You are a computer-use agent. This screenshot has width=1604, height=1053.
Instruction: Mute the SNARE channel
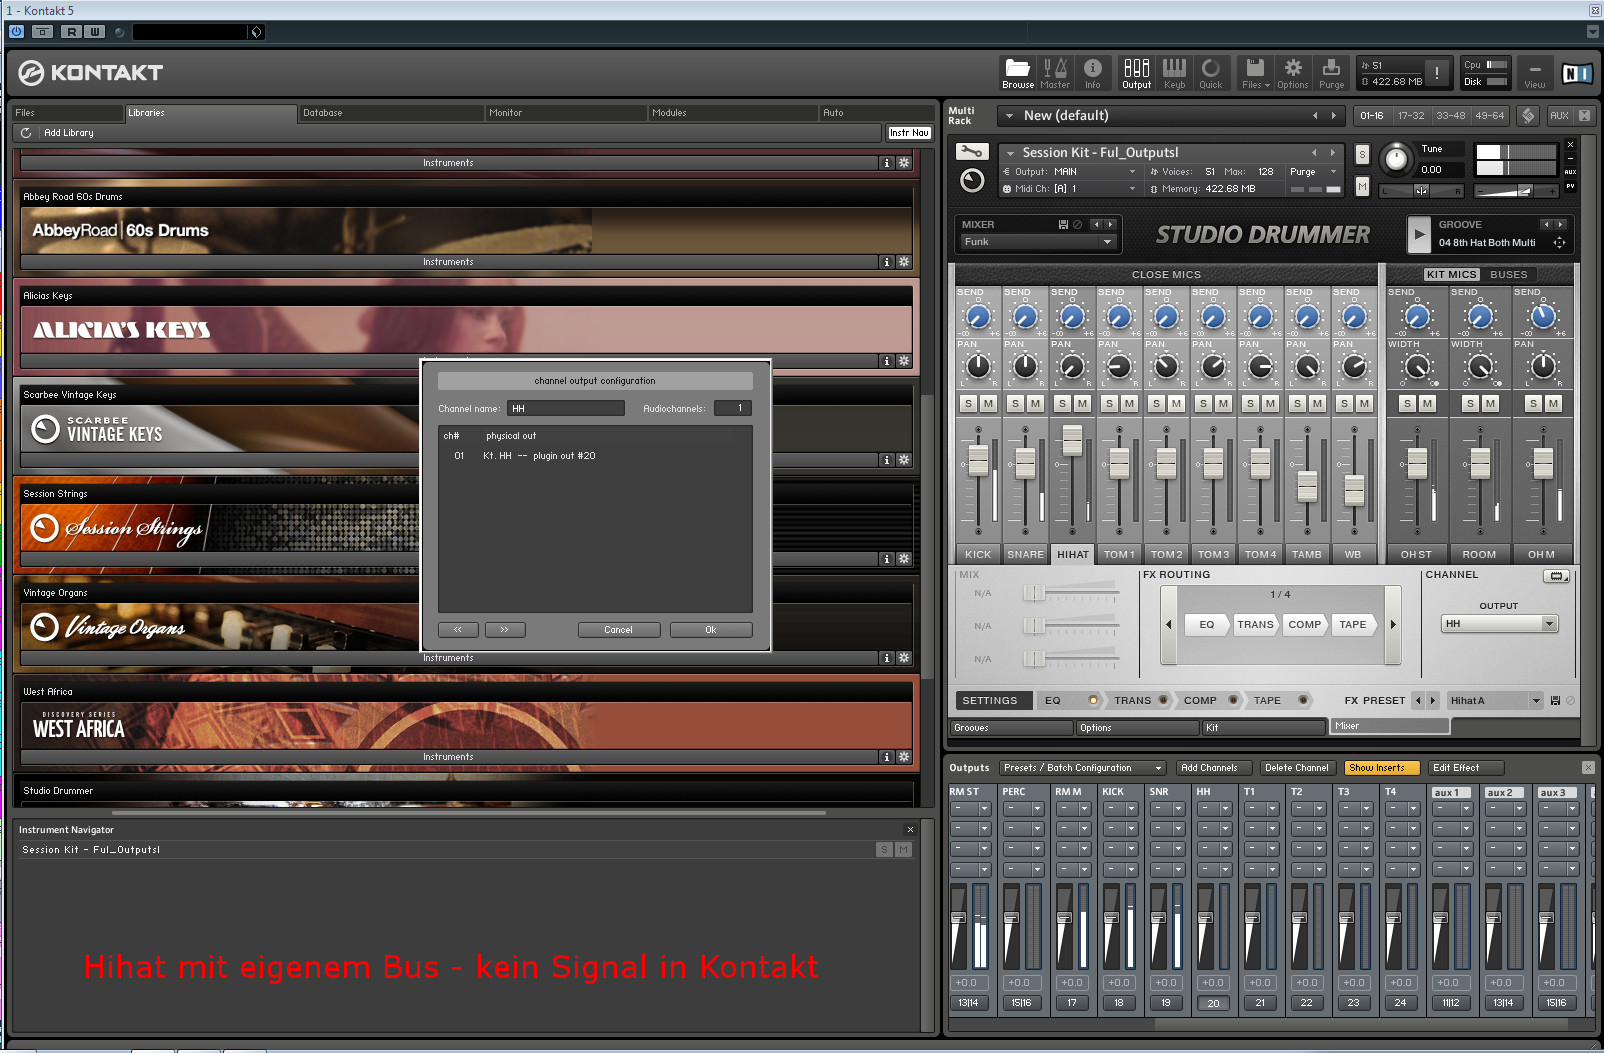(x=1035, y=404)
